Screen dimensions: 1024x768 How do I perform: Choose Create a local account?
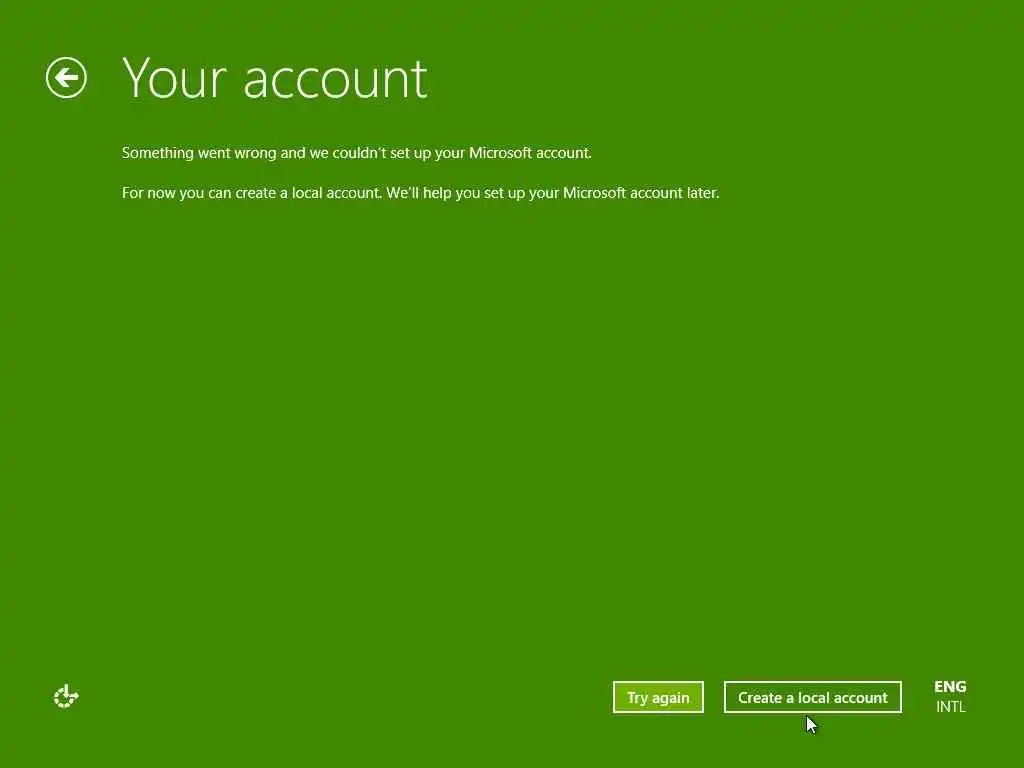pyautogui.click(x=812, y=697)
